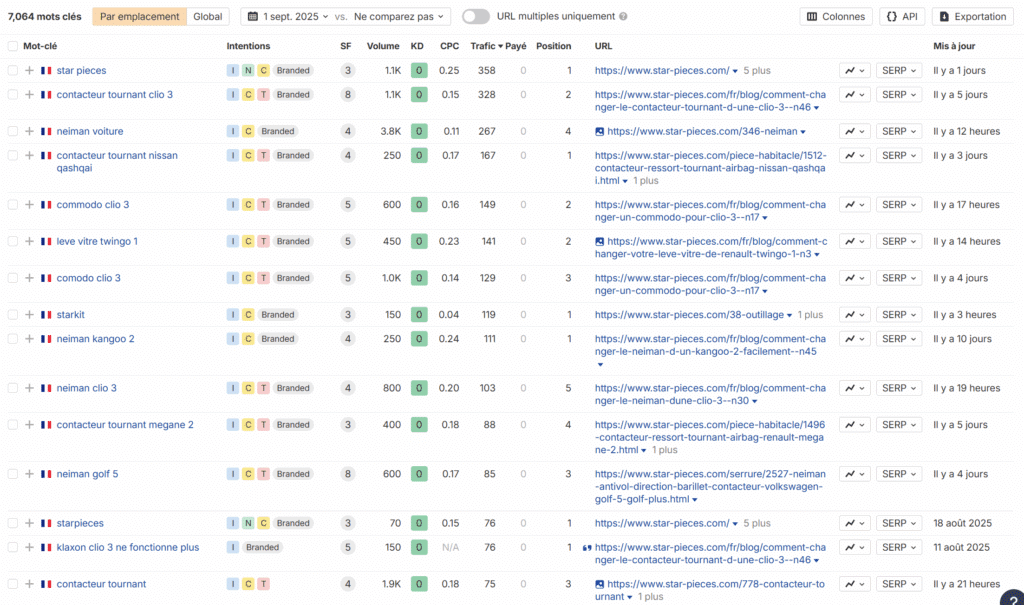
Task: Check the select-all checkbox in header
Action: click(12, 46)
